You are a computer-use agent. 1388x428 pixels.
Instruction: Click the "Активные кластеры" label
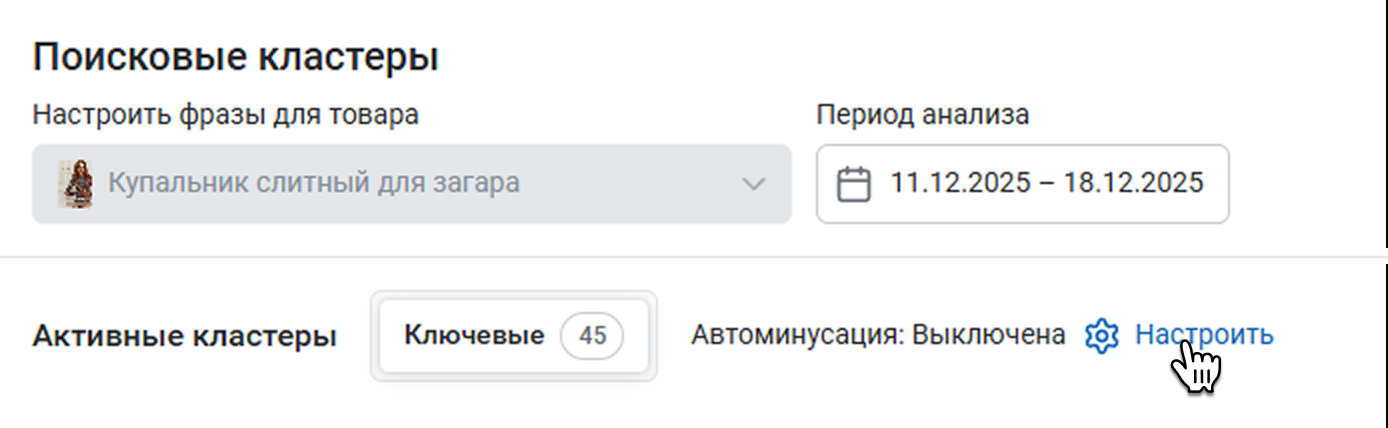184,336
